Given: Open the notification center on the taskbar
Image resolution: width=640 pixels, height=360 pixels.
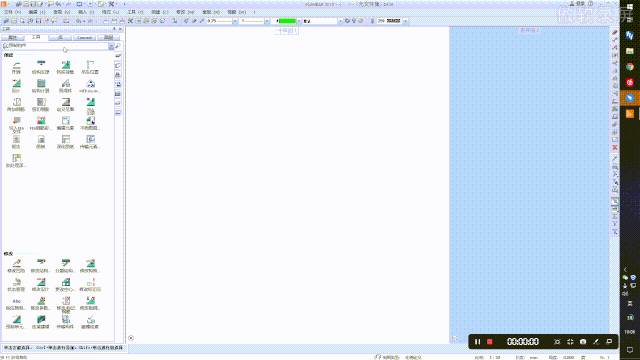Looking at the screenshot, I should point(630,350).
